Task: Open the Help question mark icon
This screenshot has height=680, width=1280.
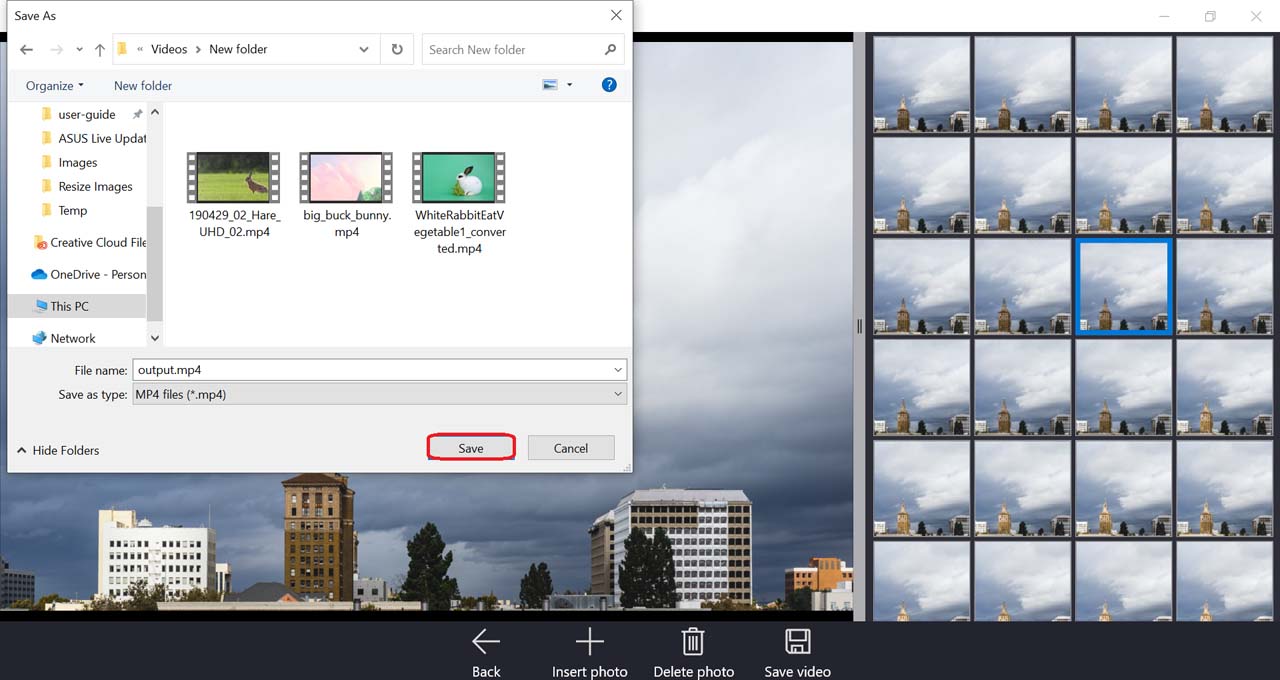Action: [609, 85]
